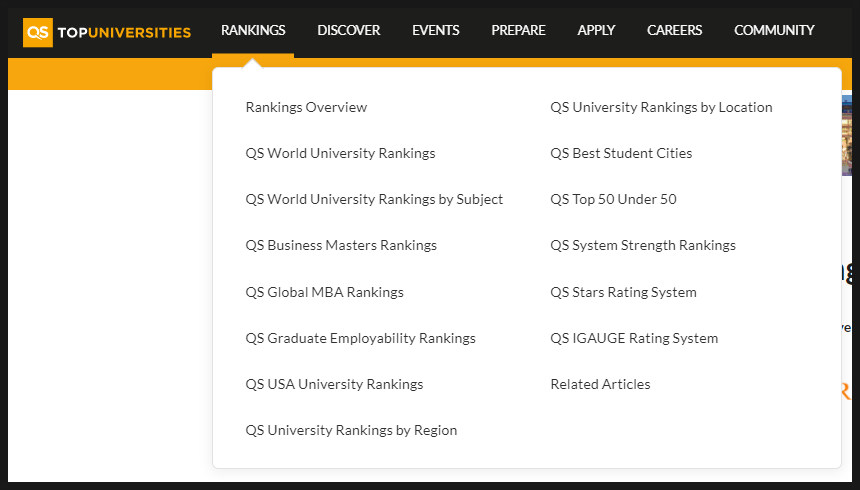860x490 pixels.
Task: Select QS Global MBA Rankings
Action: click(324, 292)
